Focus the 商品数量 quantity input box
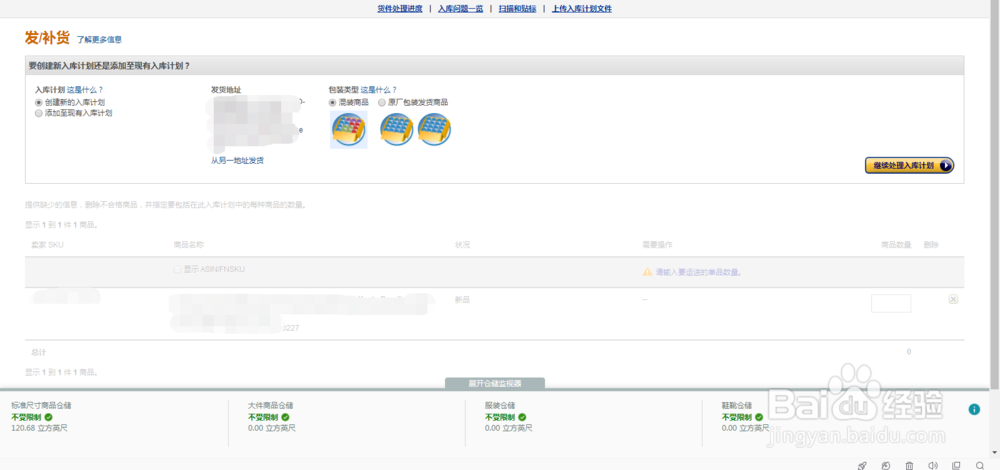 coord(891,304)
